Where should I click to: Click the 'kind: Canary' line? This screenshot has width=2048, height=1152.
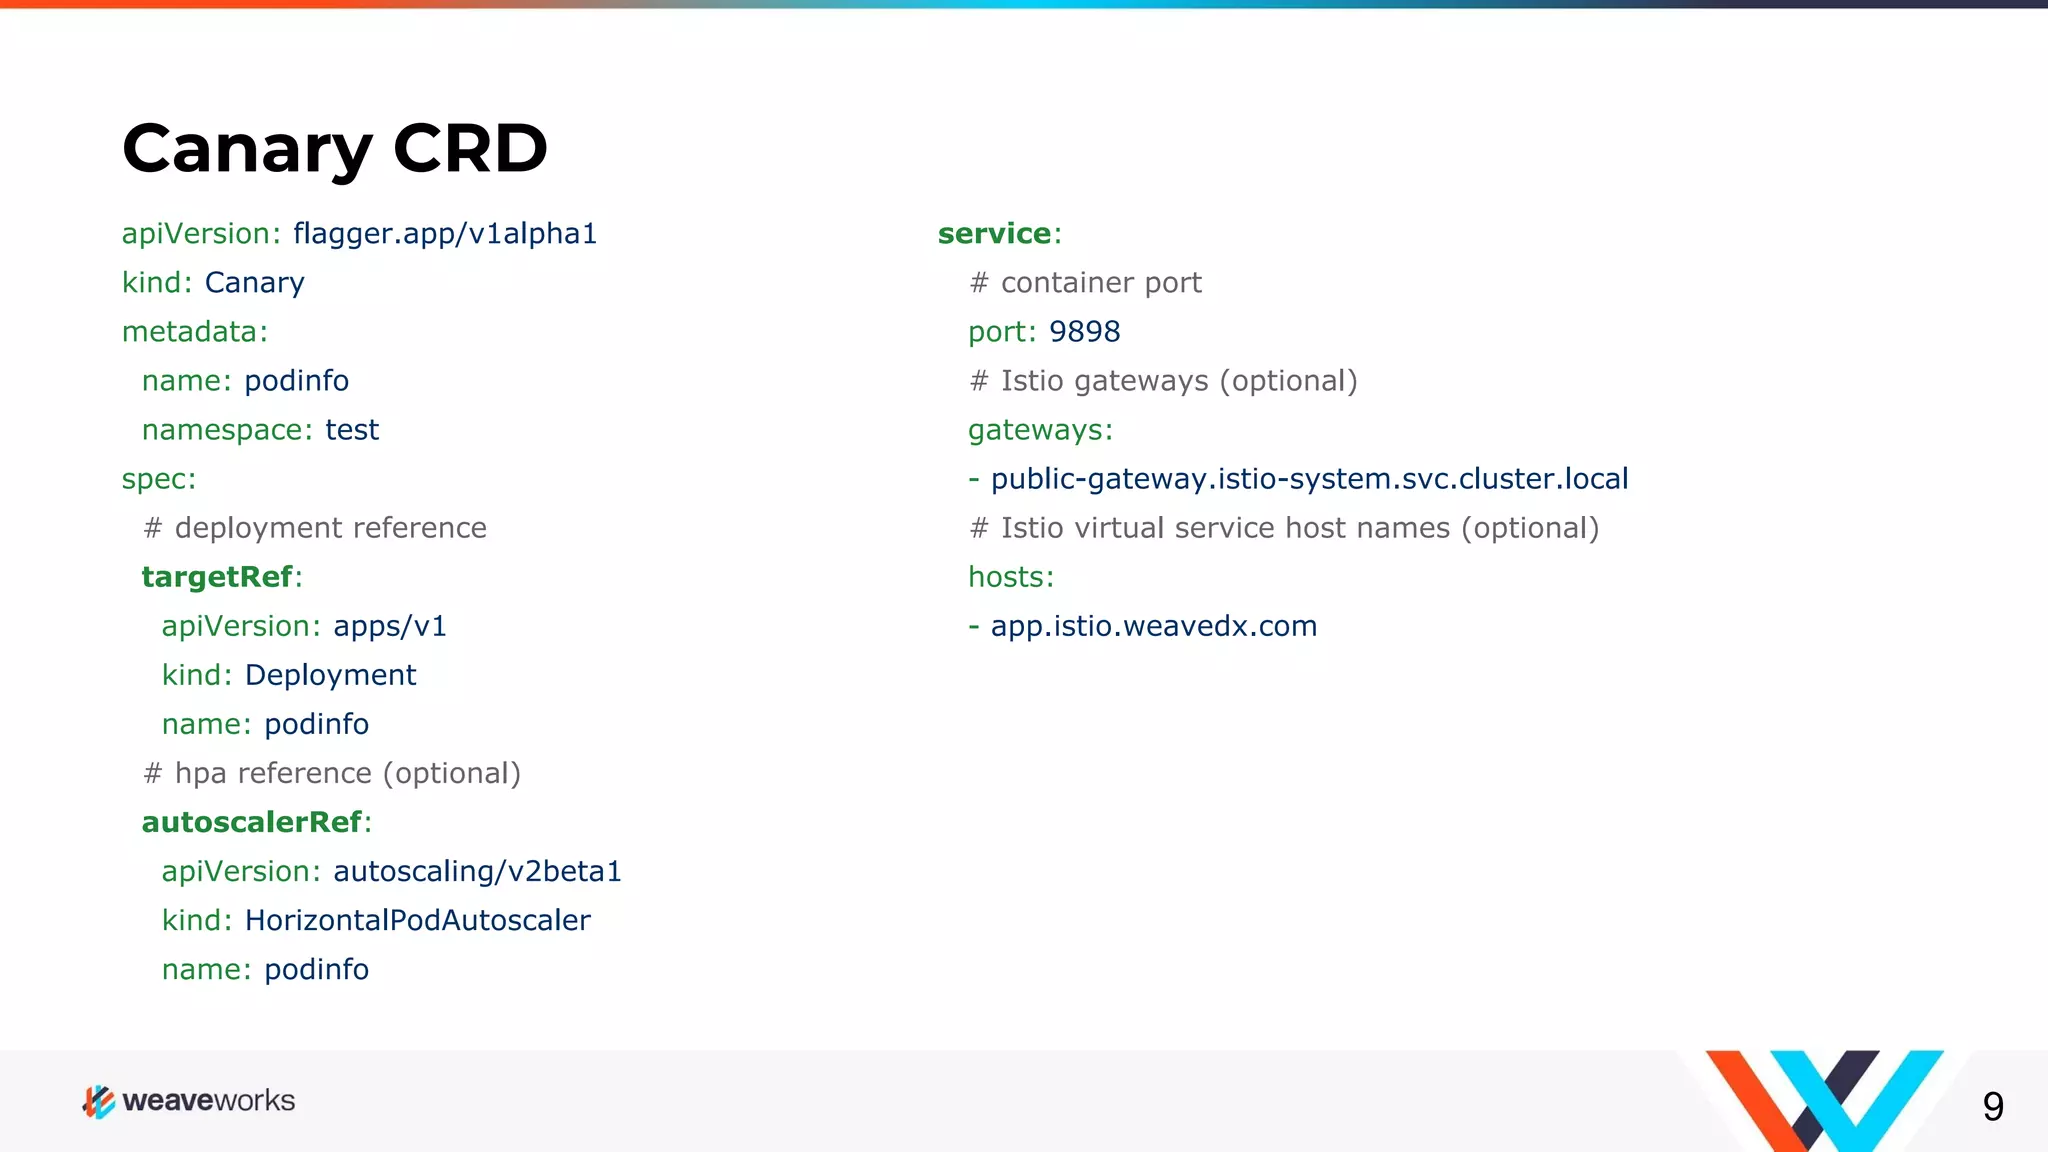click(x=213, y=283)
